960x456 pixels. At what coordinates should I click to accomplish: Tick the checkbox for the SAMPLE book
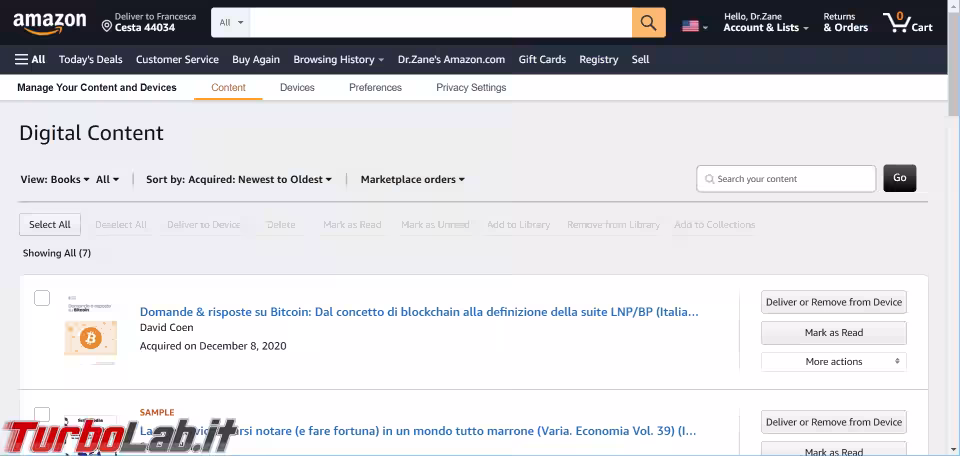tap(42, 414)
